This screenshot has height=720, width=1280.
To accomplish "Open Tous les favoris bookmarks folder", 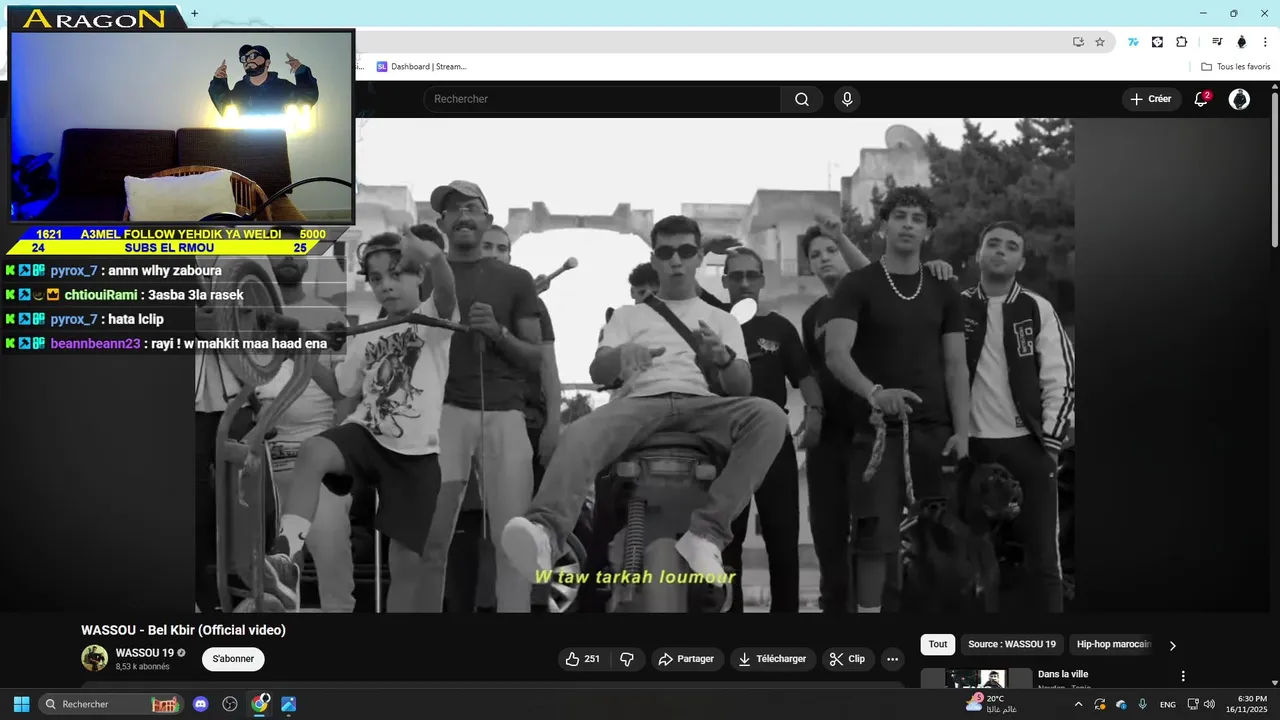I will (x=1236, y=67).
